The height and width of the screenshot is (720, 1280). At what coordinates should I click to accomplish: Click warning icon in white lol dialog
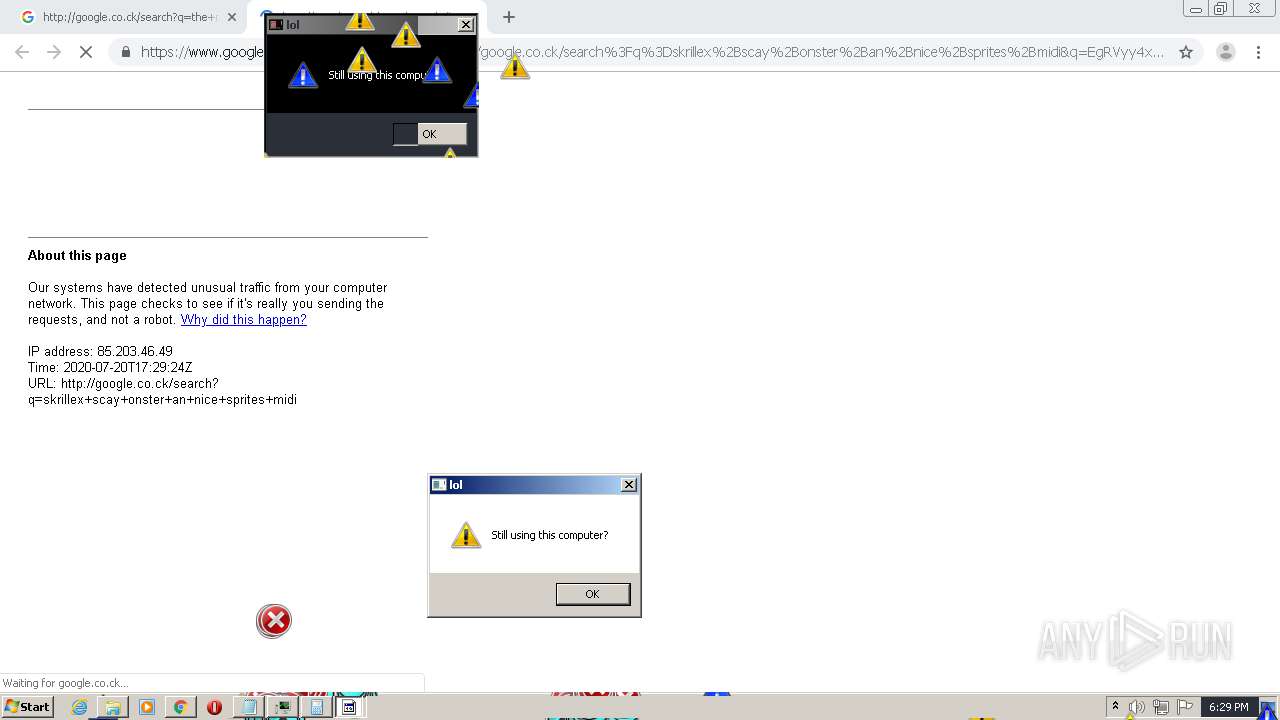pyautogui.click(x=466, y=535)
